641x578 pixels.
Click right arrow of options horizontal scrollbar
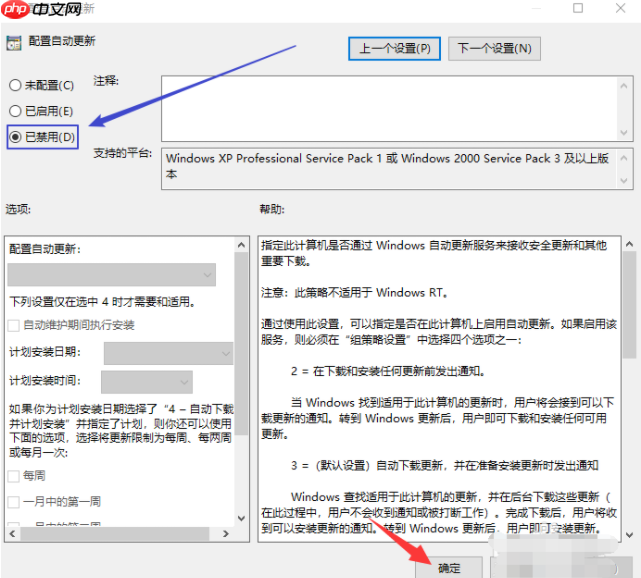(226, 534)
